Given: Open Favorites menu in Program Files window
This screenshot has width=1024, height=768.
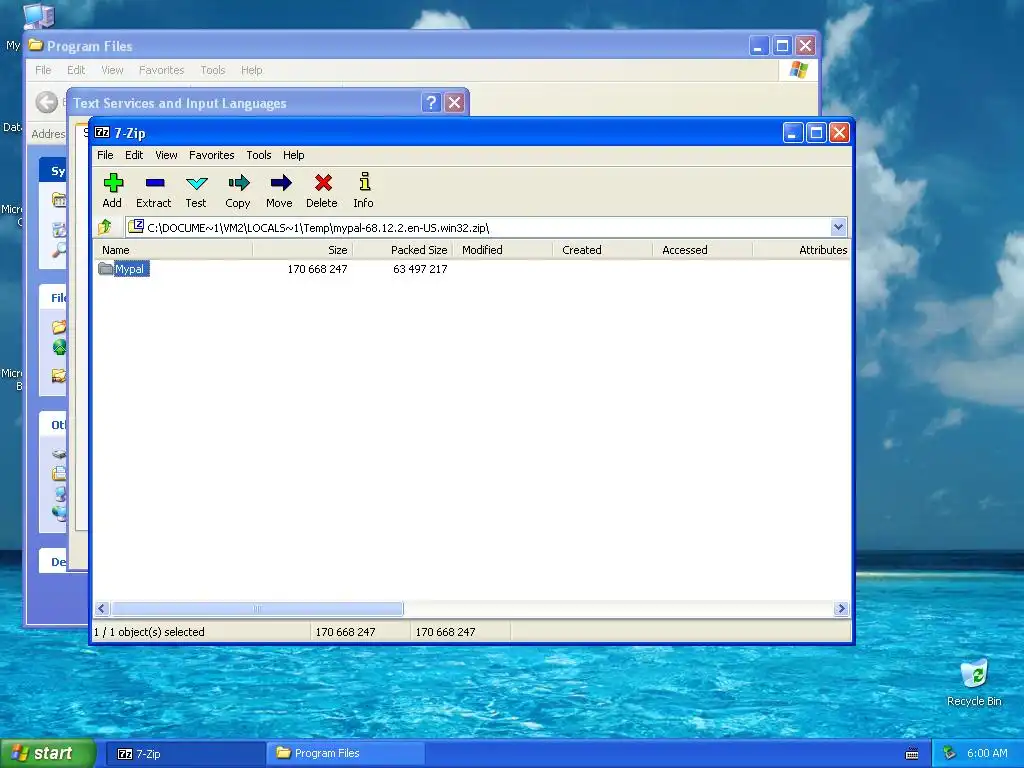Looking at the screenshot, I should pos(161,70).
